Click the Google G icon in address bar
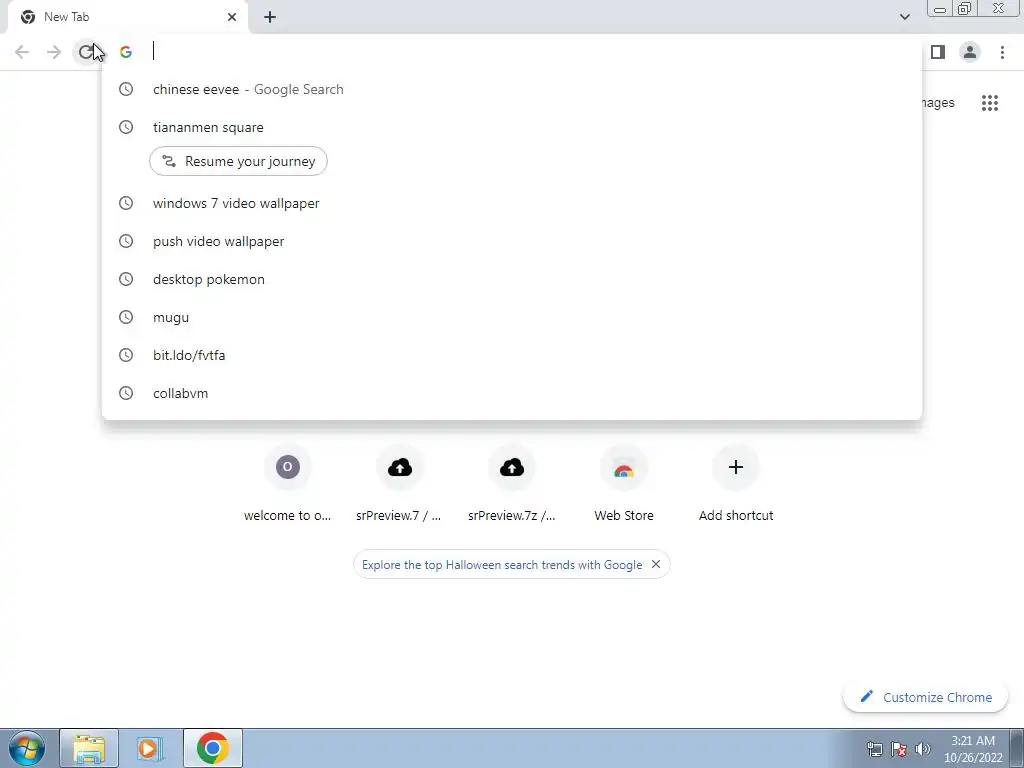1024x768 pixels. tap(126, 52)
